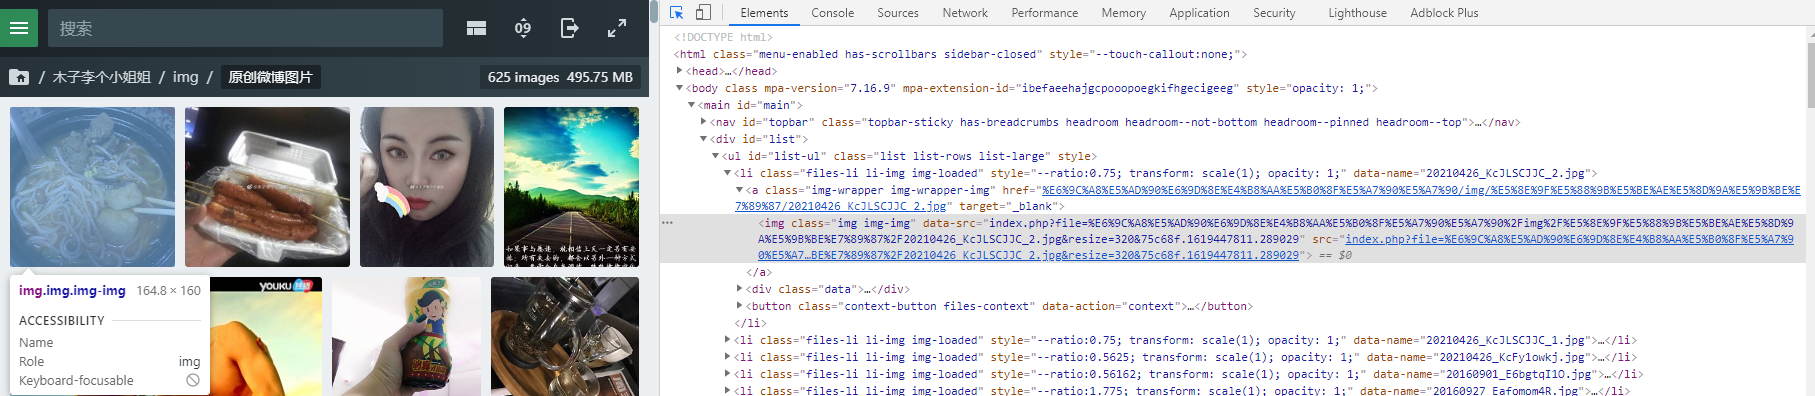
Task: Expand the head element node
Action: click(x=680, y=71)
